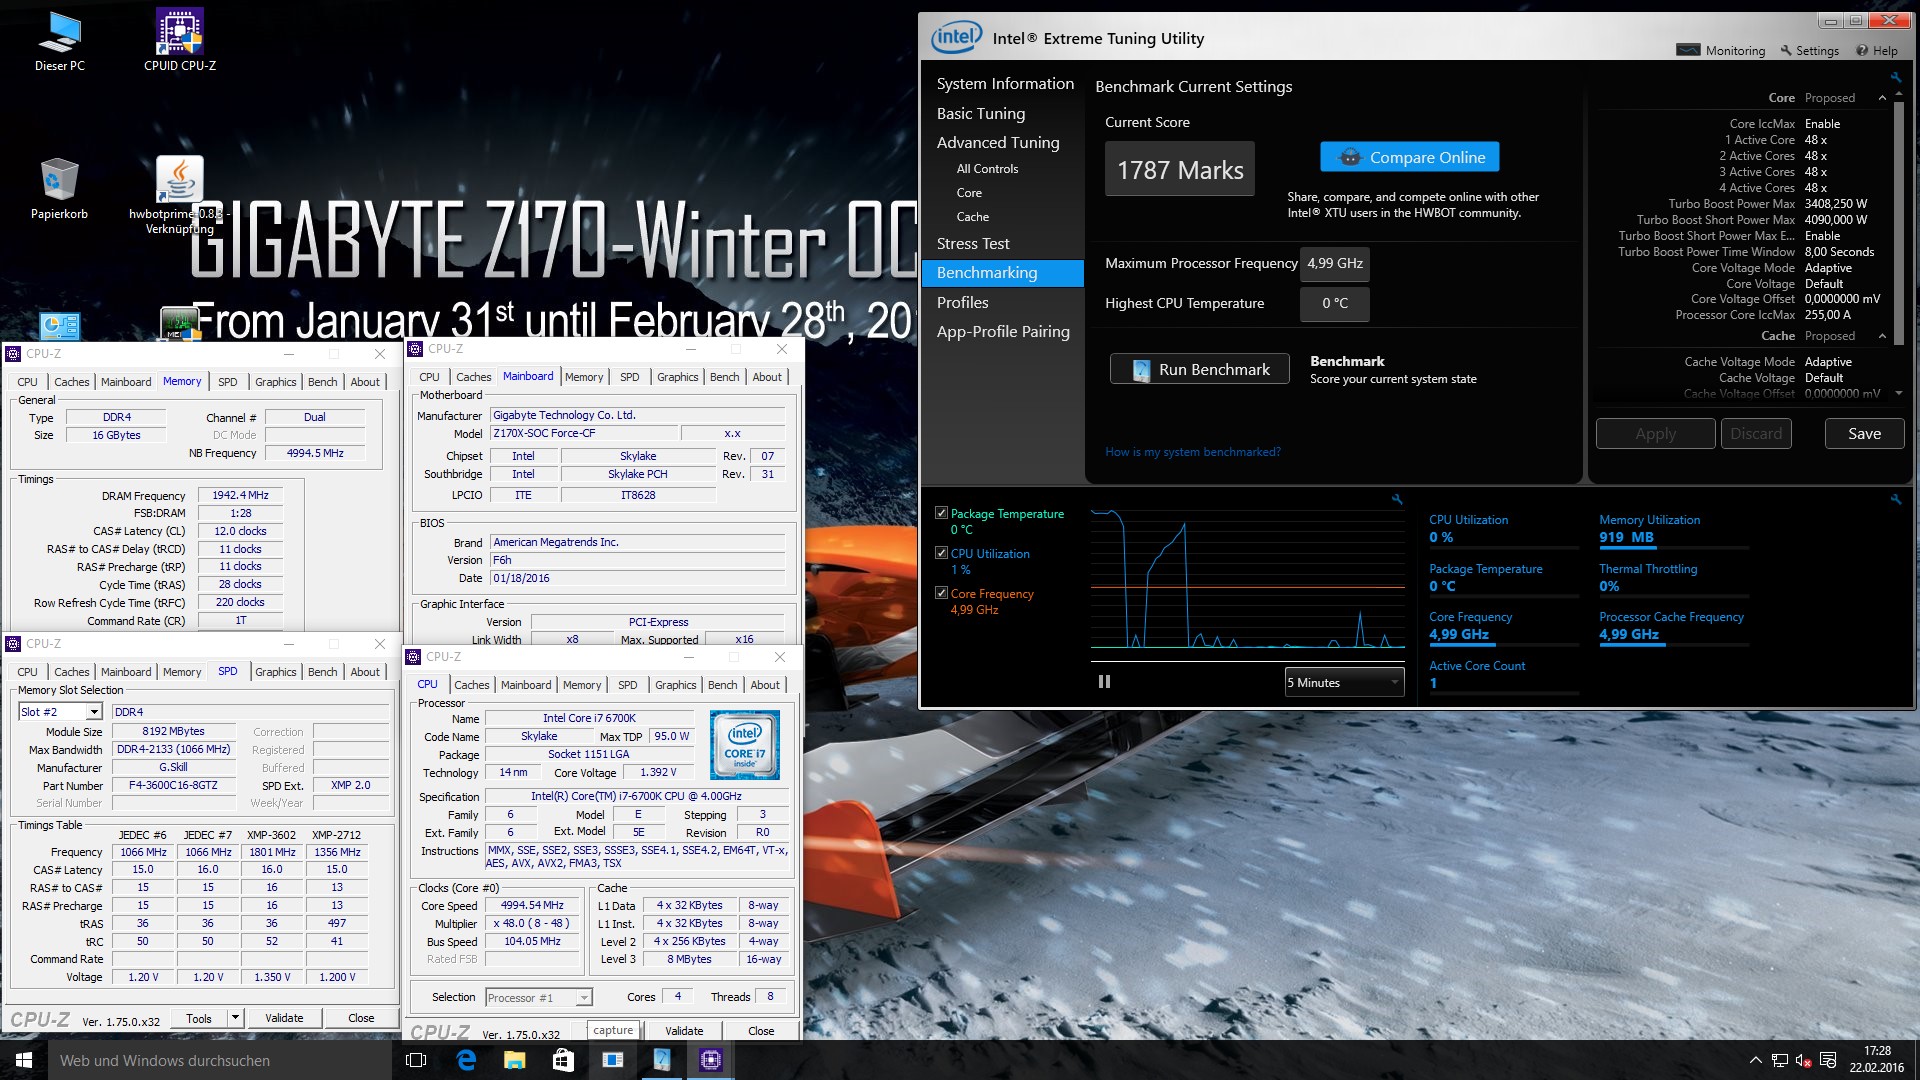Open System Information in XTU sidebar
This screenshot has height=1080, width=1920.
coord(1005,84)
